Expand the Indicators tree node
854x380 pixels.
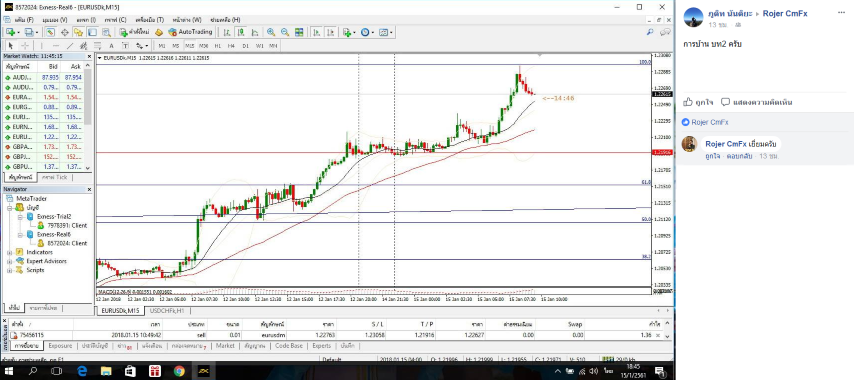pyautogui.click(x=9, y=252)
